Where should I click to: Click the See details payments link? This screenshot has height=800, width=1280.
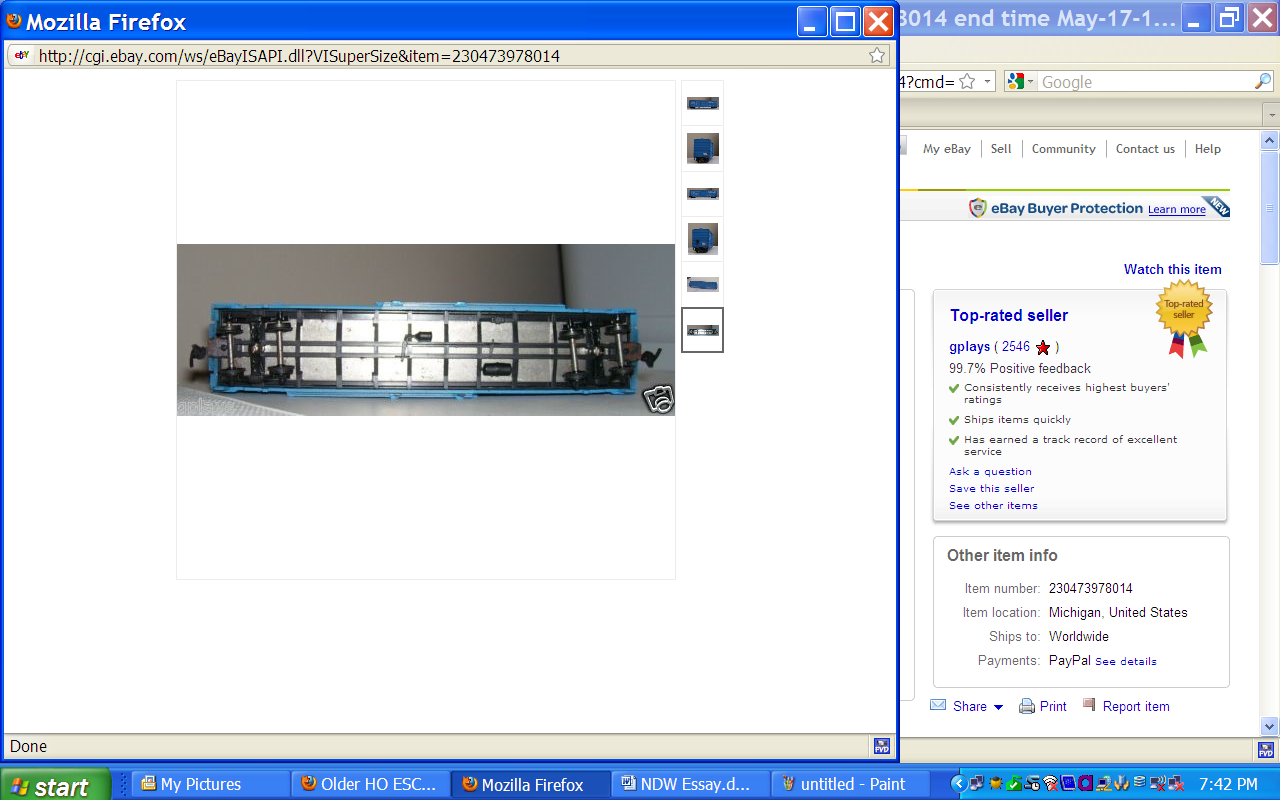[1125, 662]
